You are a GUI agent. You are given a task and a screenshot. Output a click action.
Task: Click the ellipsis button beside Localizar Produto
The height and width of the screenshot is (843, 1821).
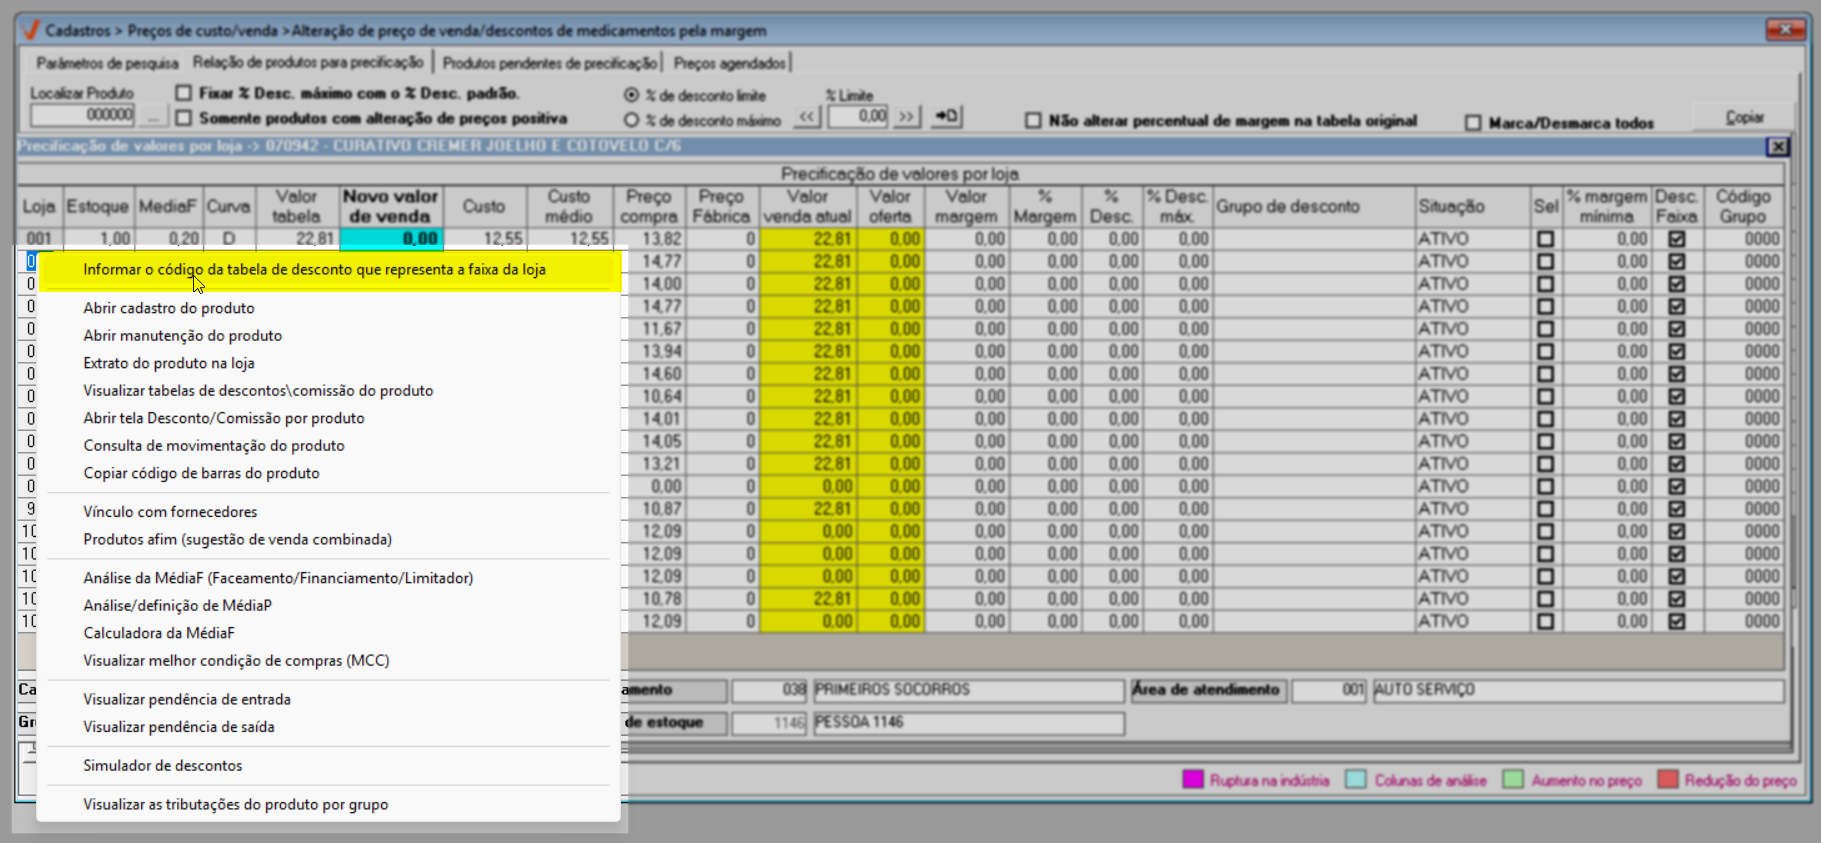point(152,116)
